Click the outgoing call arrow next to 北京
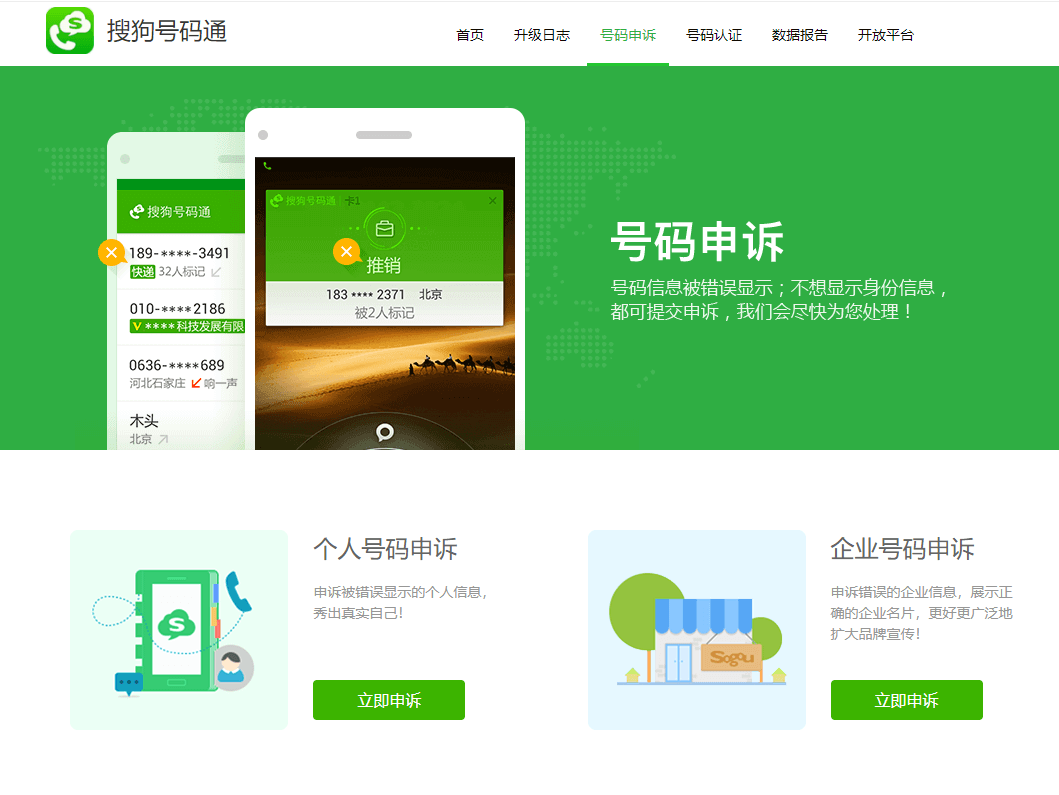This screenshot has height=795, width=1059. (x=163, y=439)
